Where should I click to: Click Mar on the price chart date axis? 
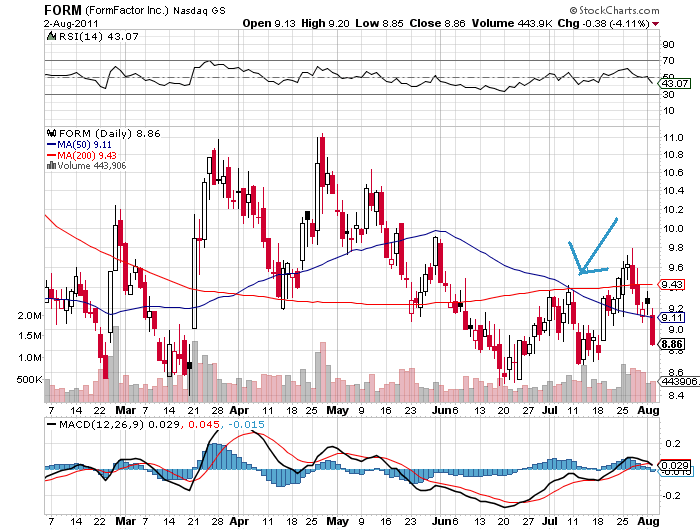coord(125,410)
